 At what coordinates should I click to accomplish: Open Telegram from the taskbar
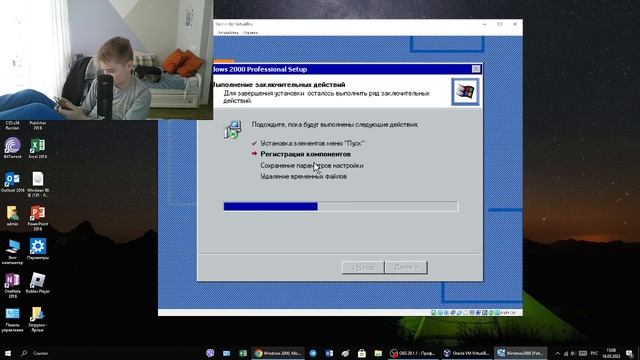pyautogui.click(x=313, y=353)
